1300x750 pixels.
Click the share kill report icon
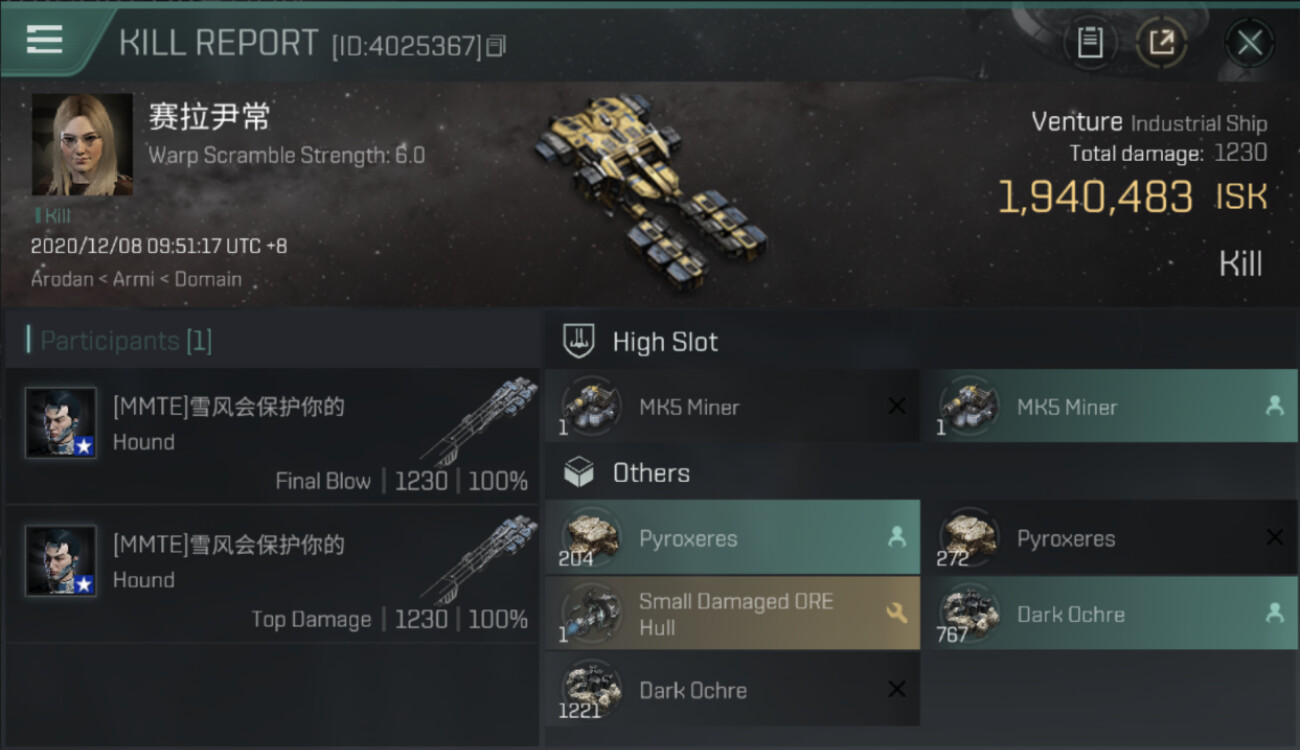pos(1162,42)
